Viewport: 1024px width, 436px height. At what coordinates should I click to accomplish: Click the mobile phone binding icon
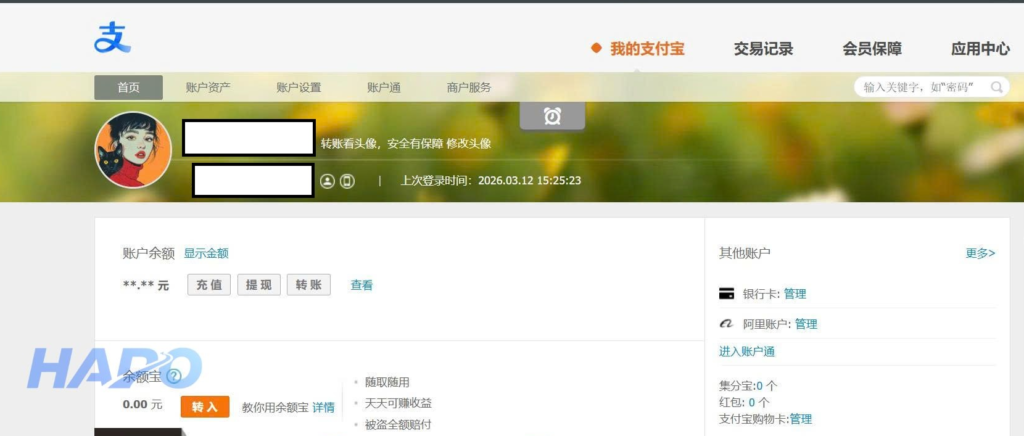[x=347, y=181]
